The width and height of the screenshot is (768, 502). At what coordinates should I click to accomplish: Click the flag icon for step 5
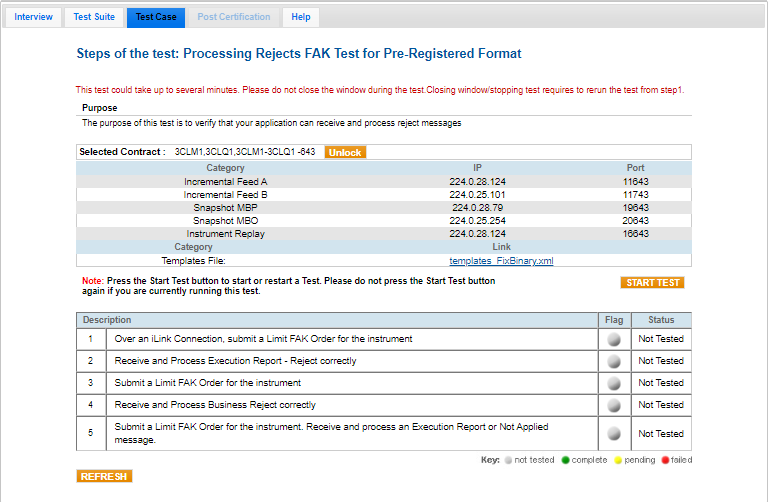point(614,434)
